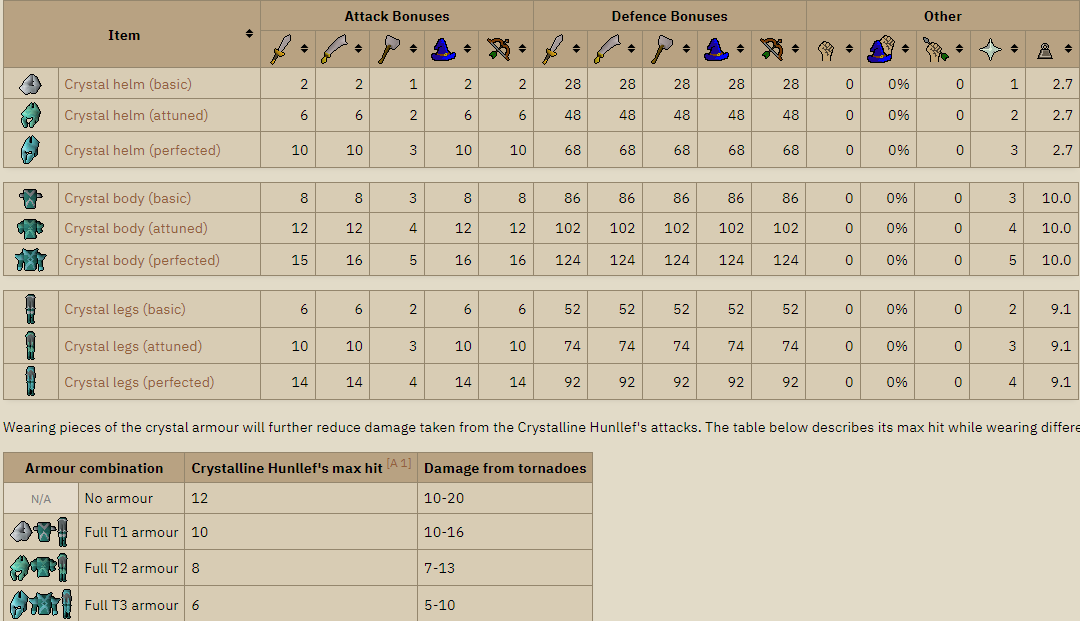Viewport: 1080px width, 621px height.
Task: Click the "Damage from tornadoes" header
Action: 505,468
